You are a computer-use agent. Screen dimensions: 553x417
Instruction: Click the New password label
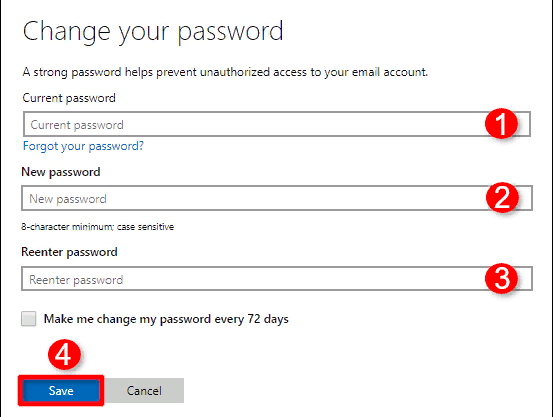(61, 172)
